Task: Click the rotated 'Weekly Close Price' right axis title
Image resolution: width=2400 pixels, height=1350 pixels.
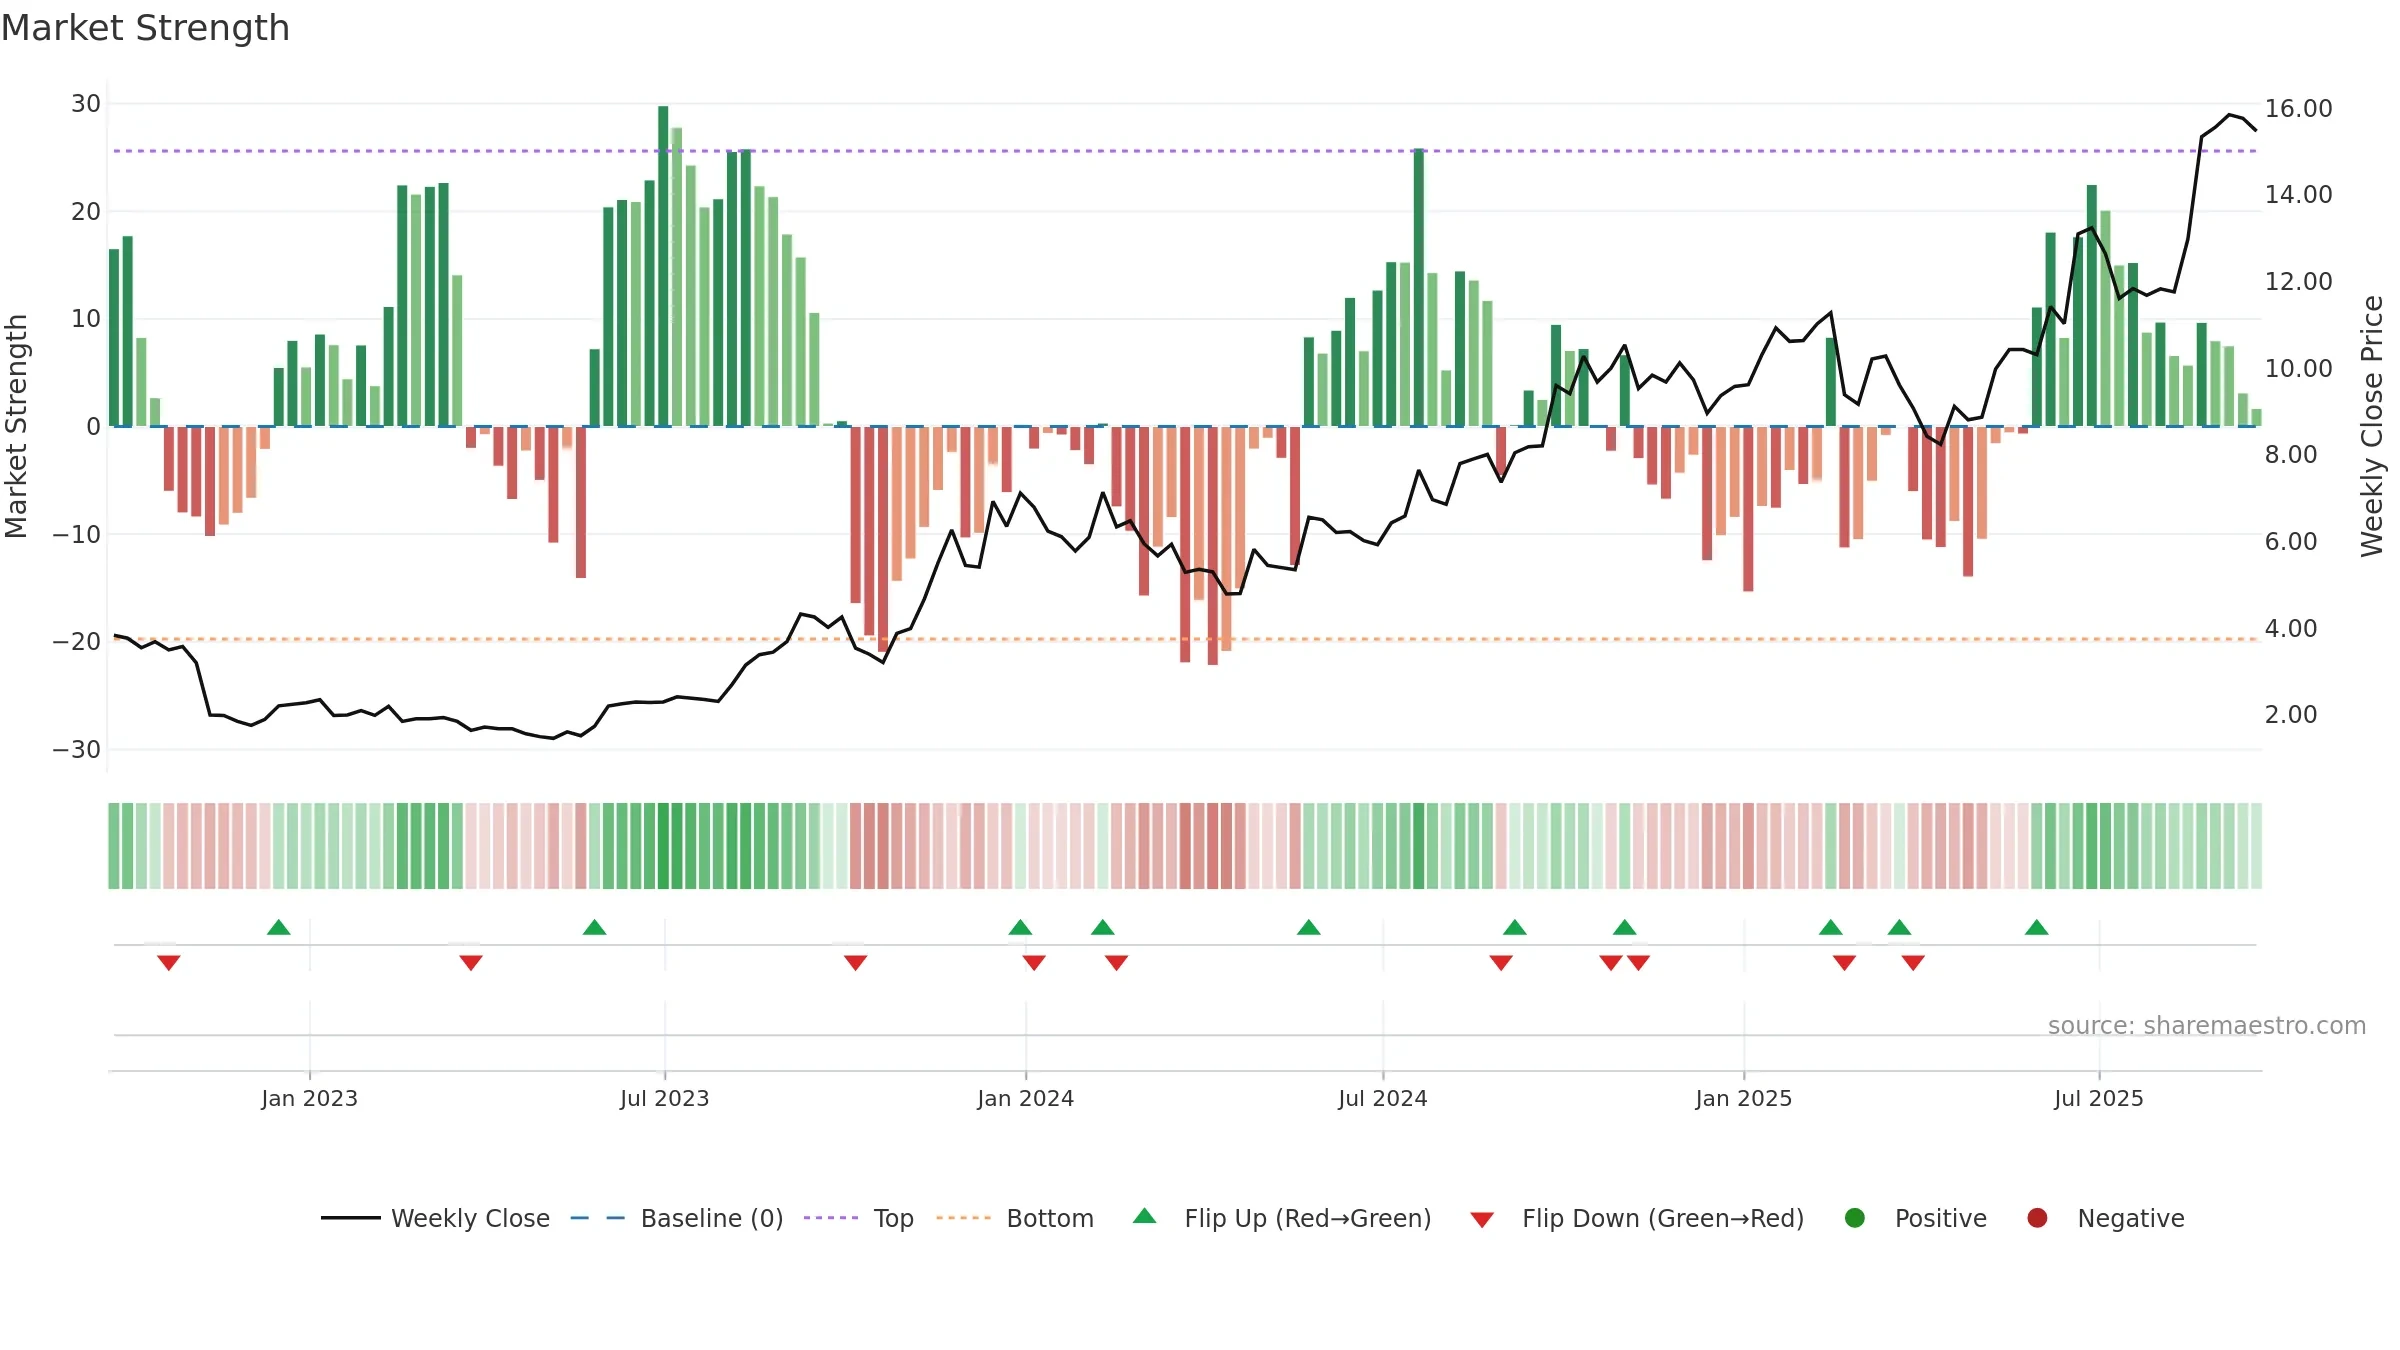Action: [2372, 426]
